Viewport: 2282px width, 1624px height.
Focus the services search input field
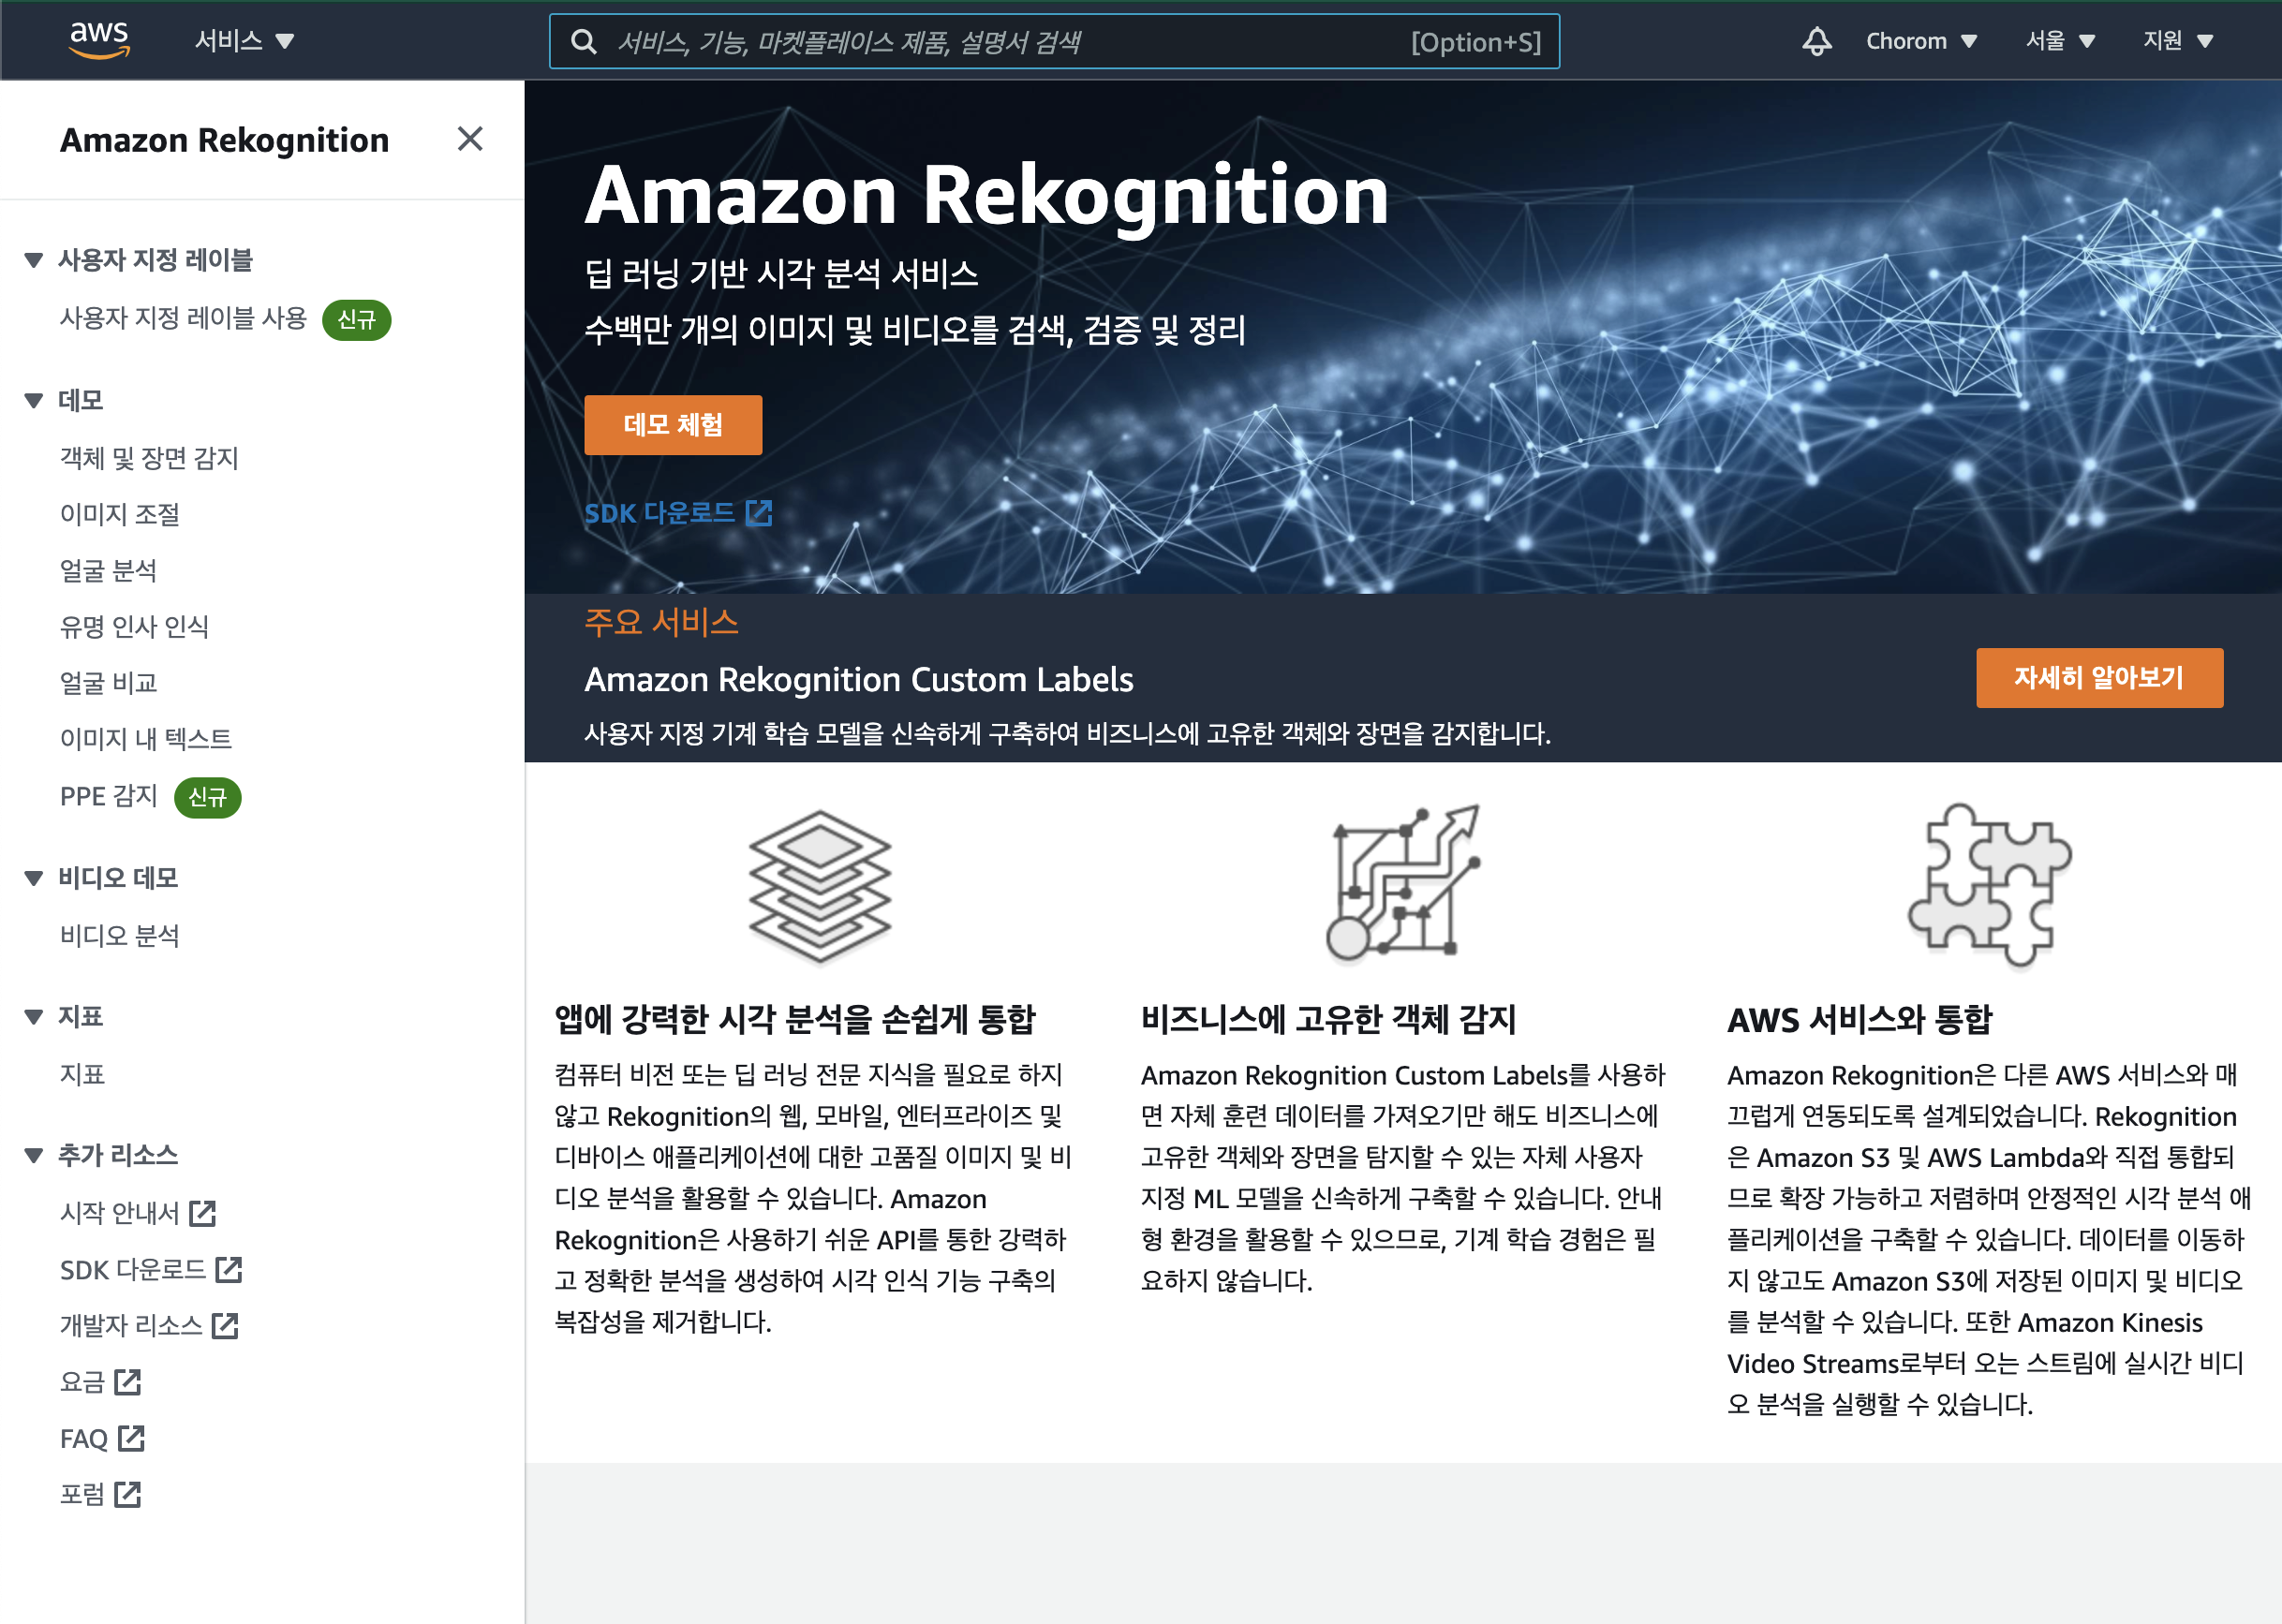(1000, 42)
